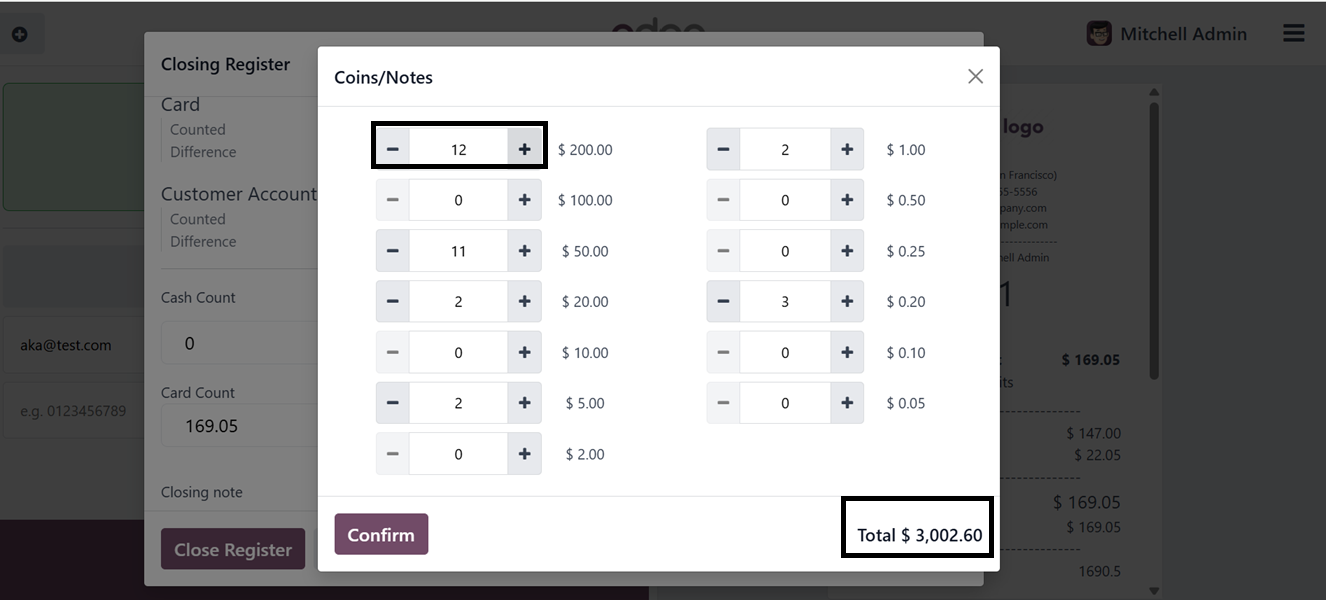Increment the $0.05 coin count
Image resolution: width=1326 pixels, height=600 pixels.
tap(847, 403)
